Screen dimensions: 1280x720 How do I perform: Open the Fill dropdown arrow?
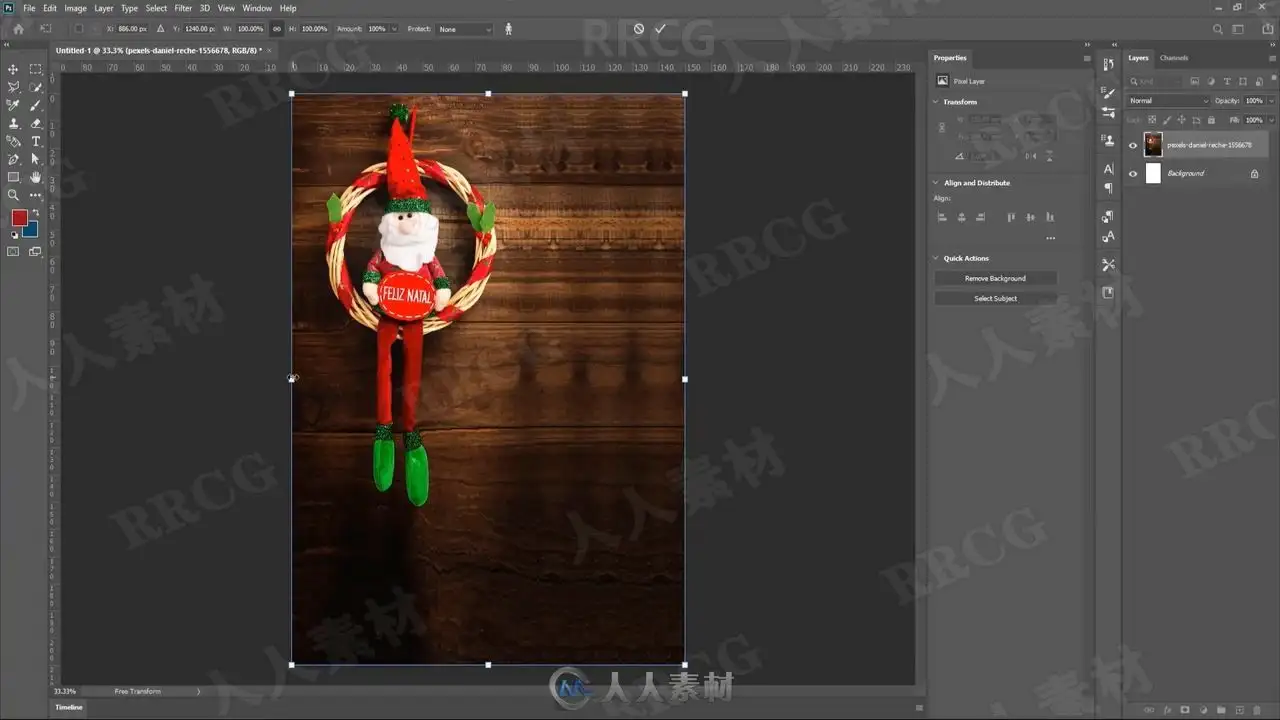1272,120
